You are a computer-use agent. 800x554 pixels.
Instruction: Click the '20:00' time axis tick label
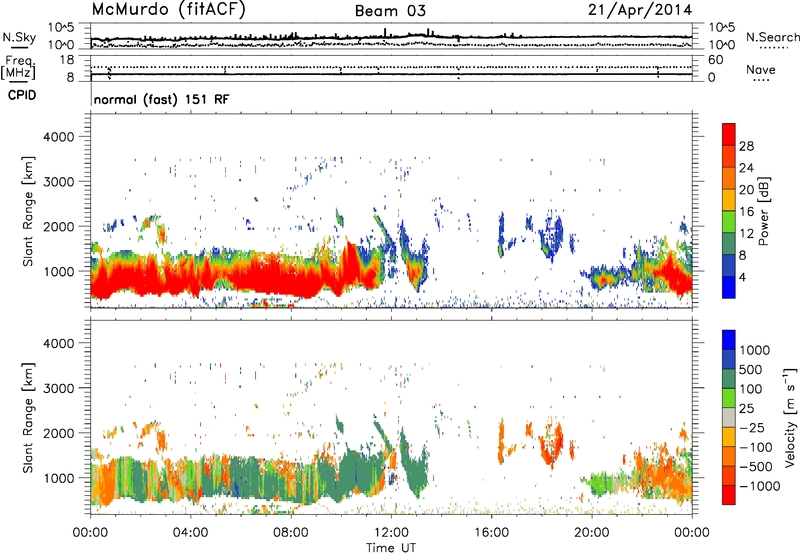point(592,533)
